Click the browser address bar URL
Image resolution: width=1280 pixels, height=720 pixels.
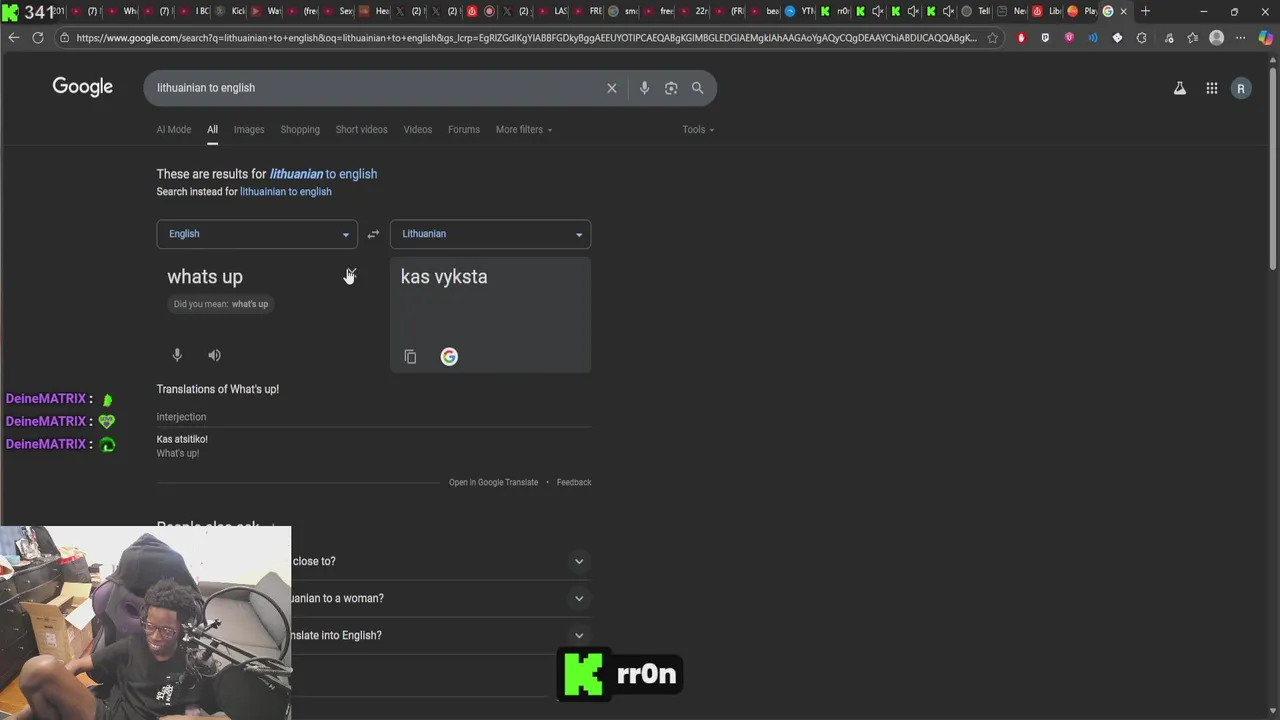tap(526, 38)
